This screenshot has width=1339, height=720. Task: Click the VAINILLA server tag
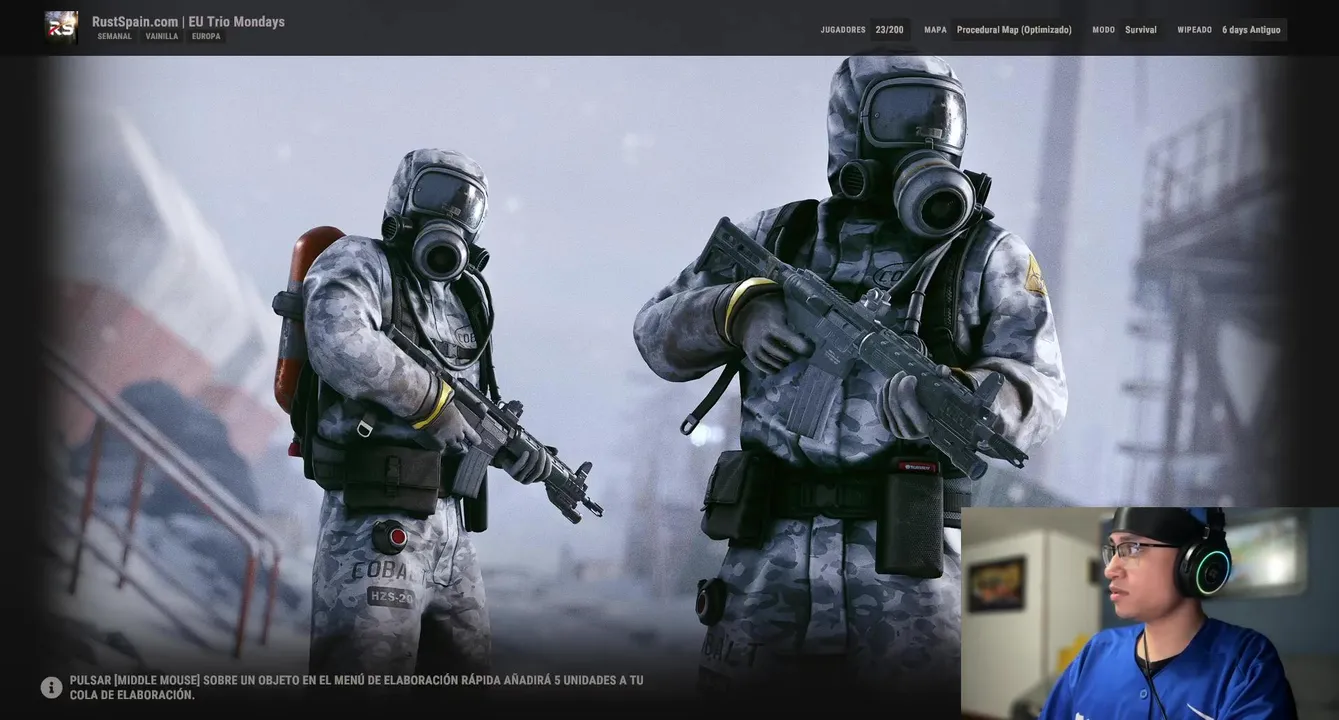[162, 36]
